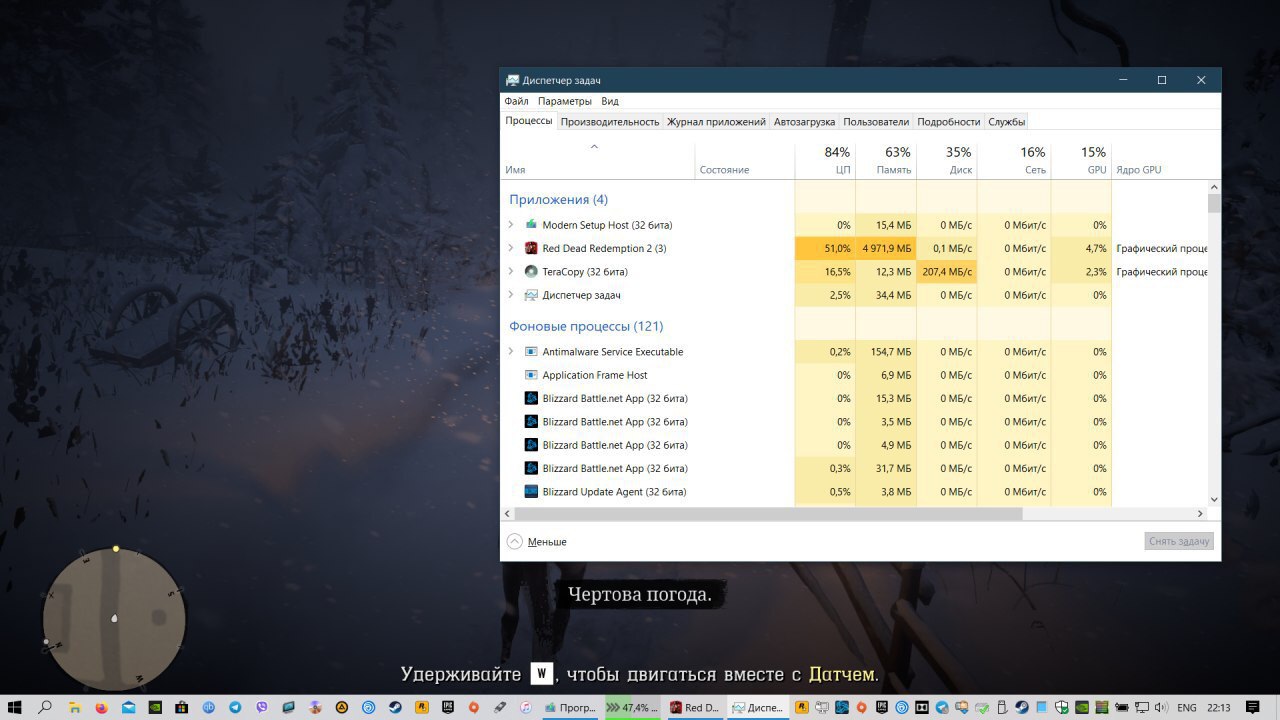This screenshot has height=720, width=1280.
Task: Select the Приложения (4) group heading
Action: click(x=558, y=199)
